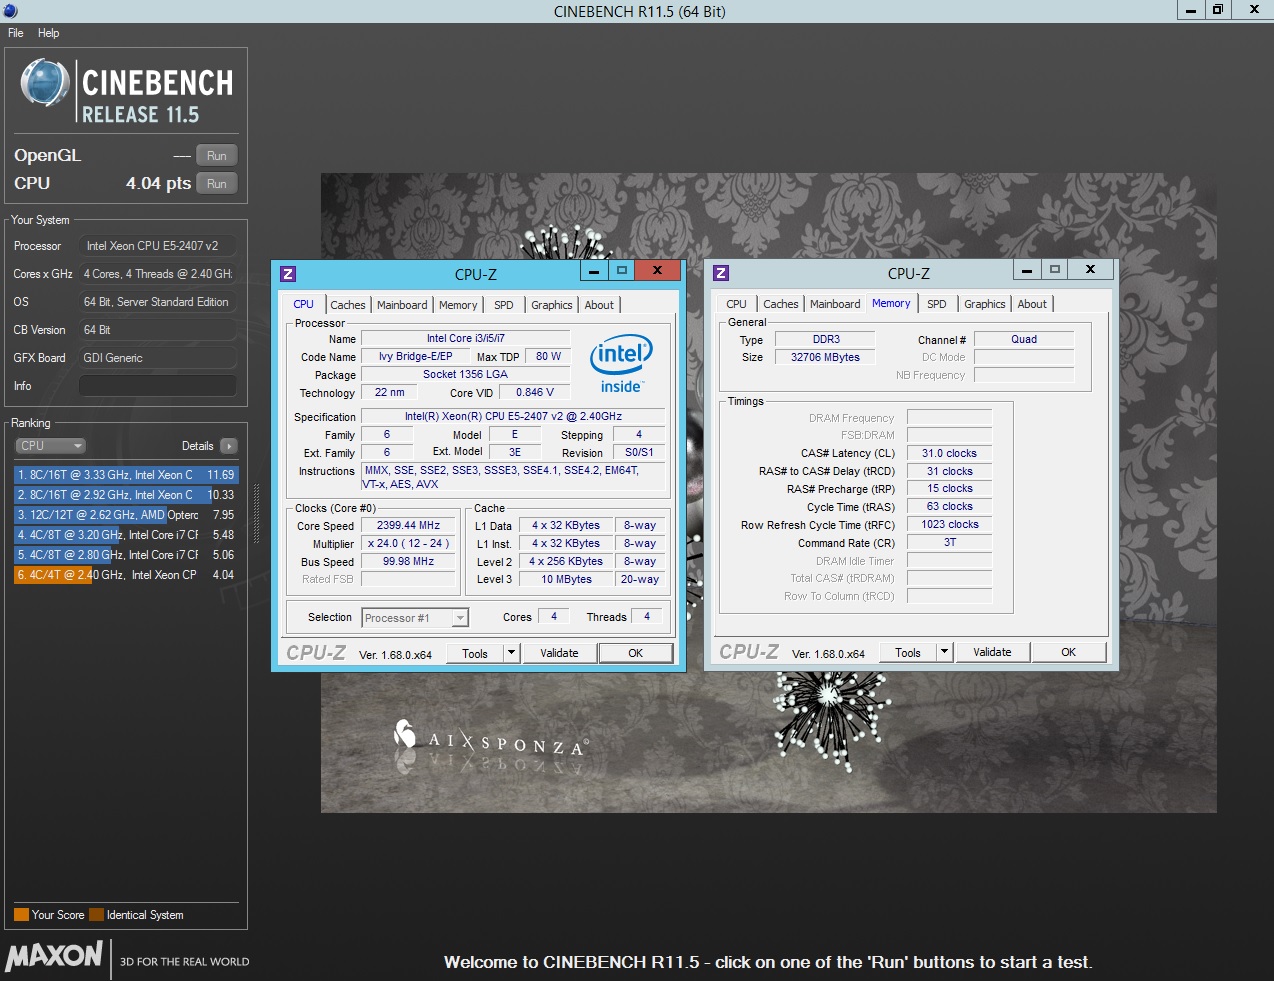
Task: Switch to About tab in right CPU-Z window
Action: coord(1032,304)
